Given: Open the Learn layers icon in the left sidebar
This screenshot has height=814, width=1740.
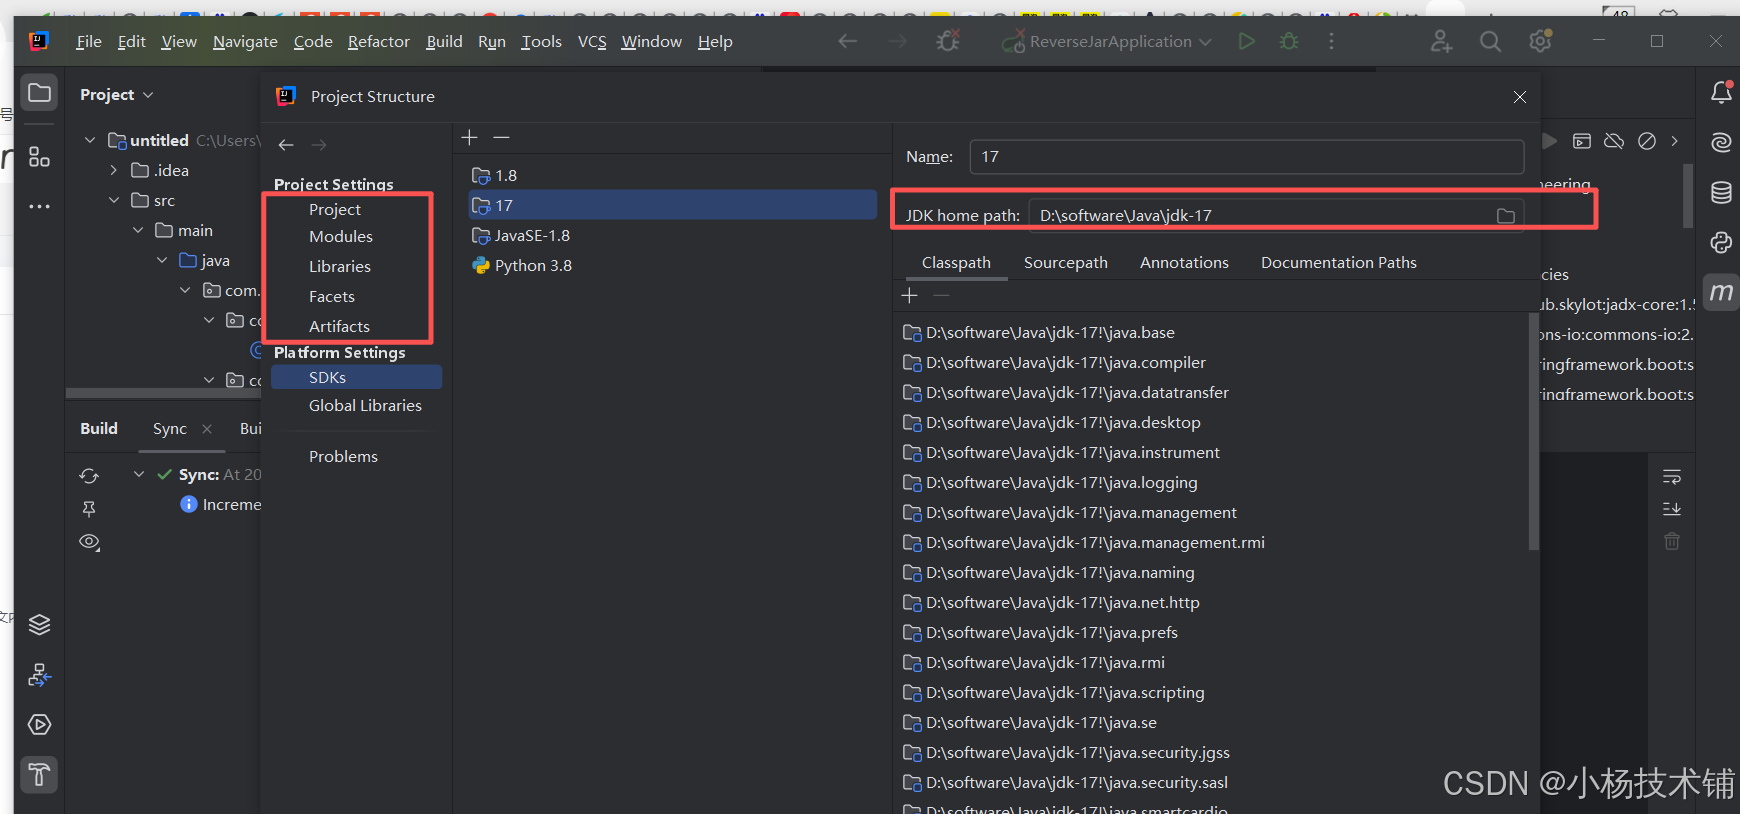Looking at the screenshot, I should click(x=39, y=625).
